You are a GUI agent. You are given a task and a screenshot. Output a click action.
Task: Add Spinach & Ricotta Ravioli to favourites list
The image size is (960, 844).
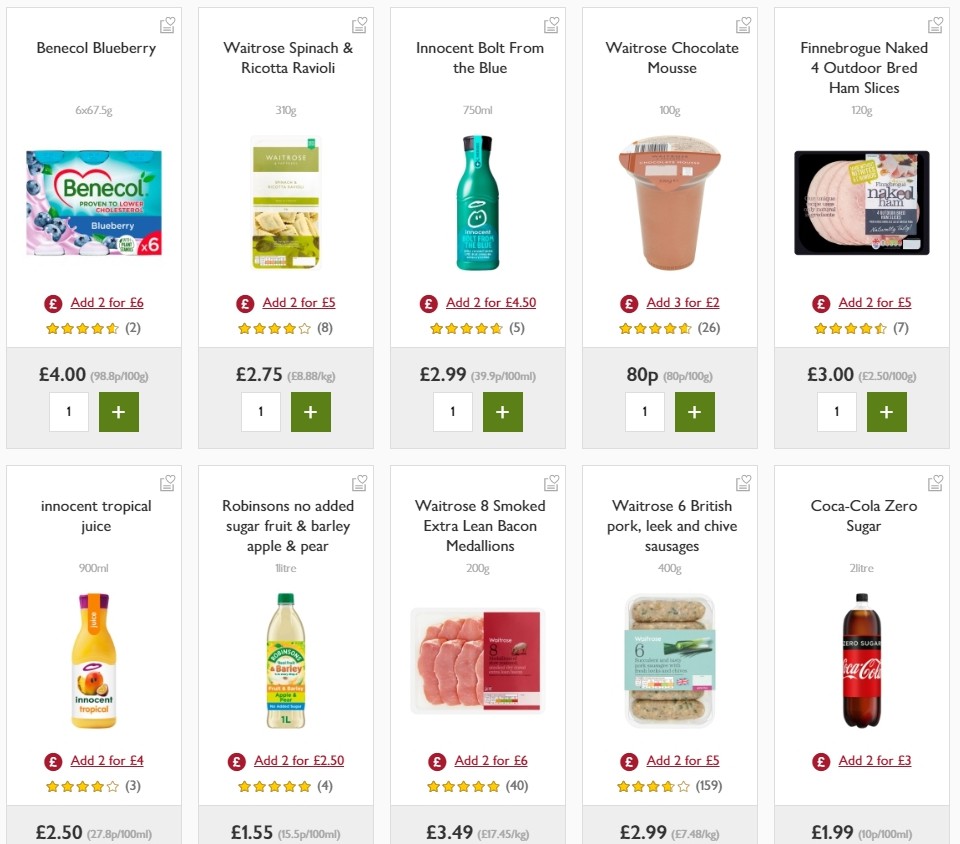pos(359,24)
